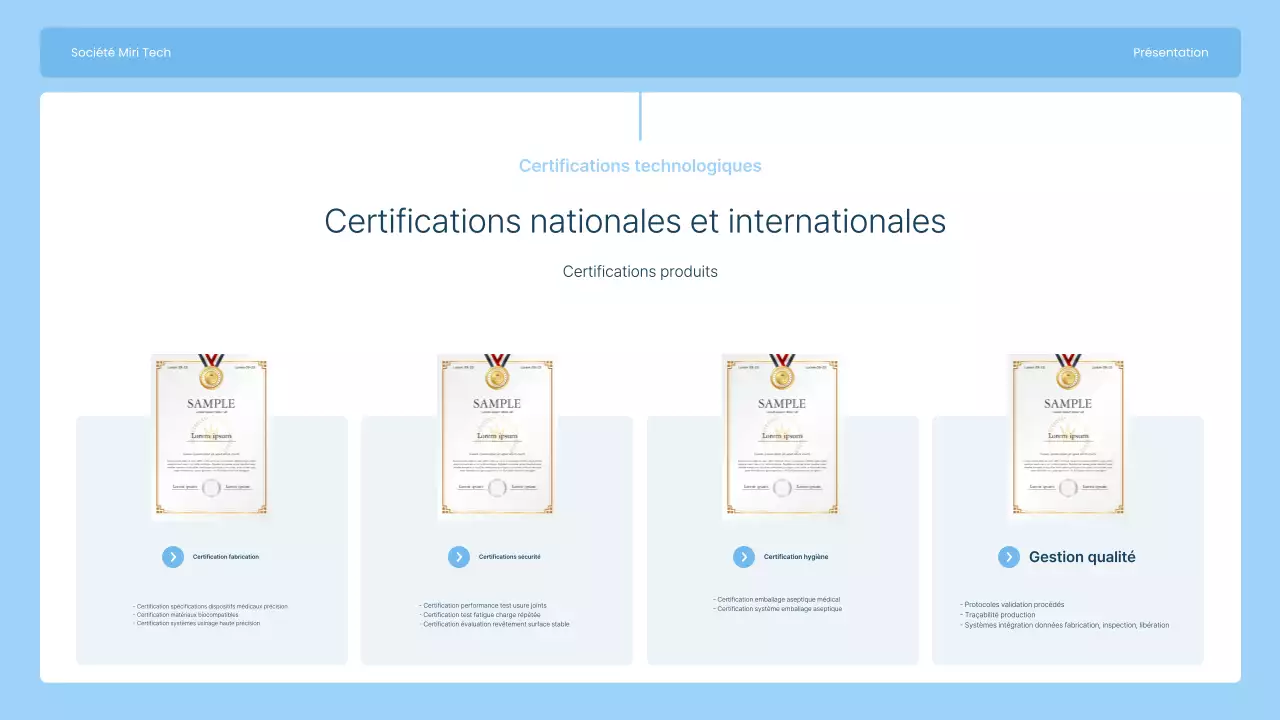Image resolution: width=1280 pixels, height=720 pixels.
Task: Click the gold medal on the hygiène certificate
Action: point(782,376)
